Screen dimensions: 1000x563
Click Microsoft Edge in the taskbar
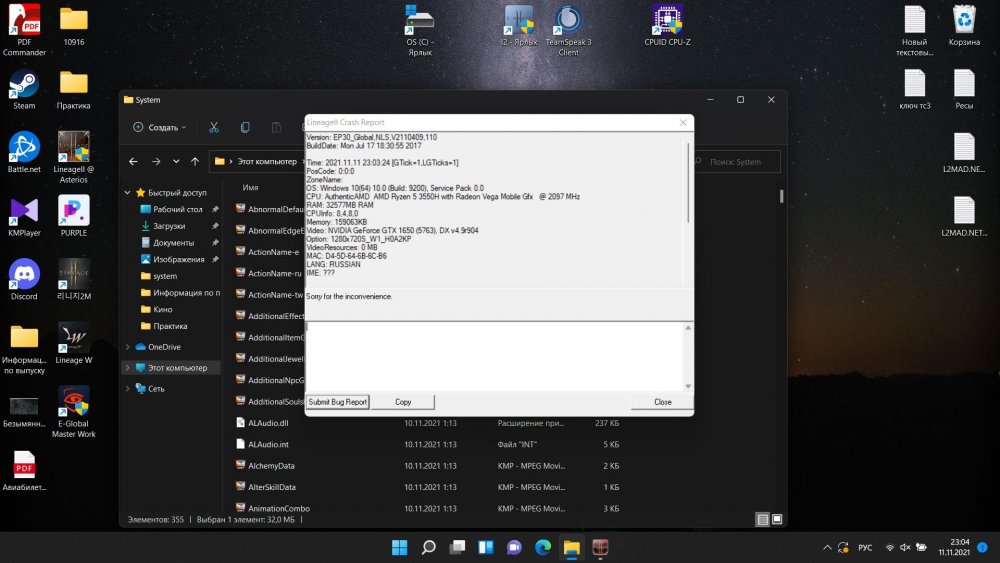[x=543, y=547]
